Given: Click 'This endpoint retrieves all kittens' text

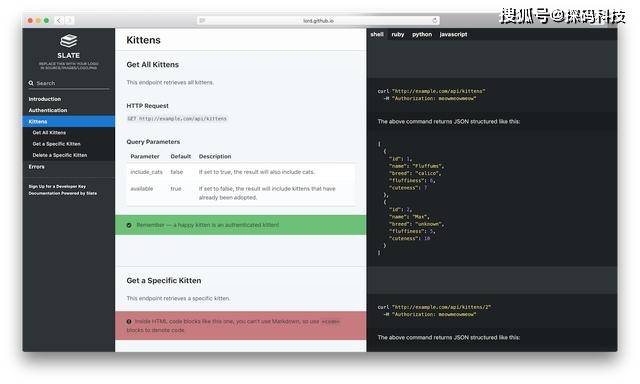Looking at the screenshot, I should click(x=170, y=82).
